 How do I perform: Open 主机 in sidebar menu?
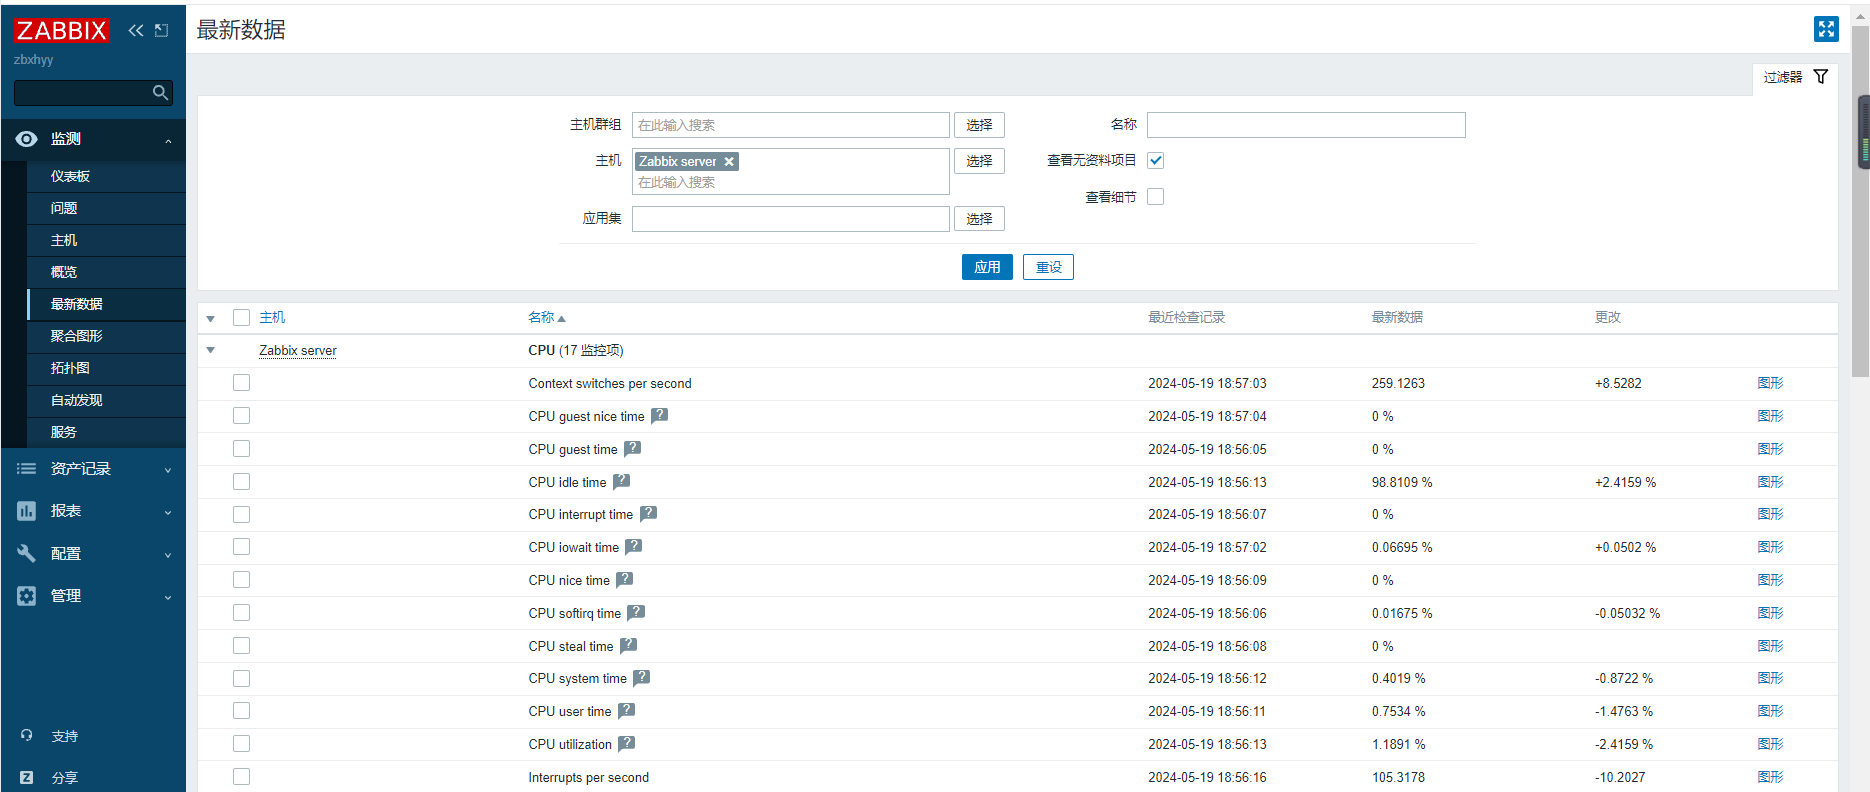107,240
